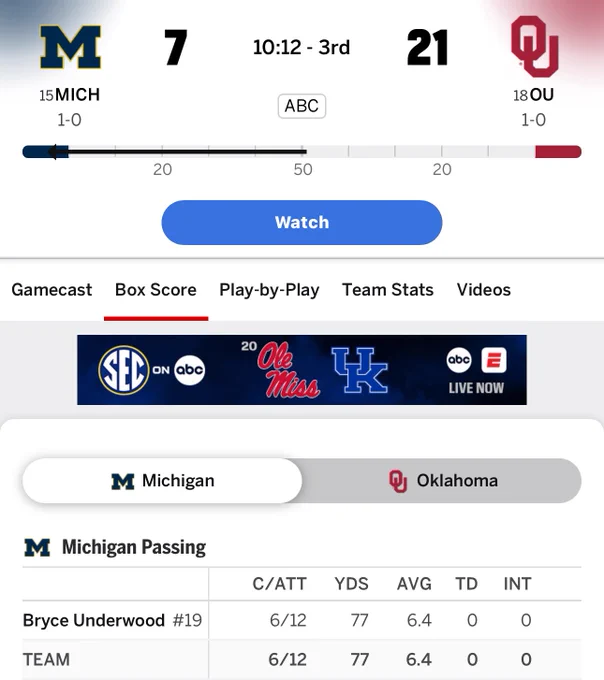Select the Box Score tab
Viewport: 604px width, 680px height.
click(156, 290)
